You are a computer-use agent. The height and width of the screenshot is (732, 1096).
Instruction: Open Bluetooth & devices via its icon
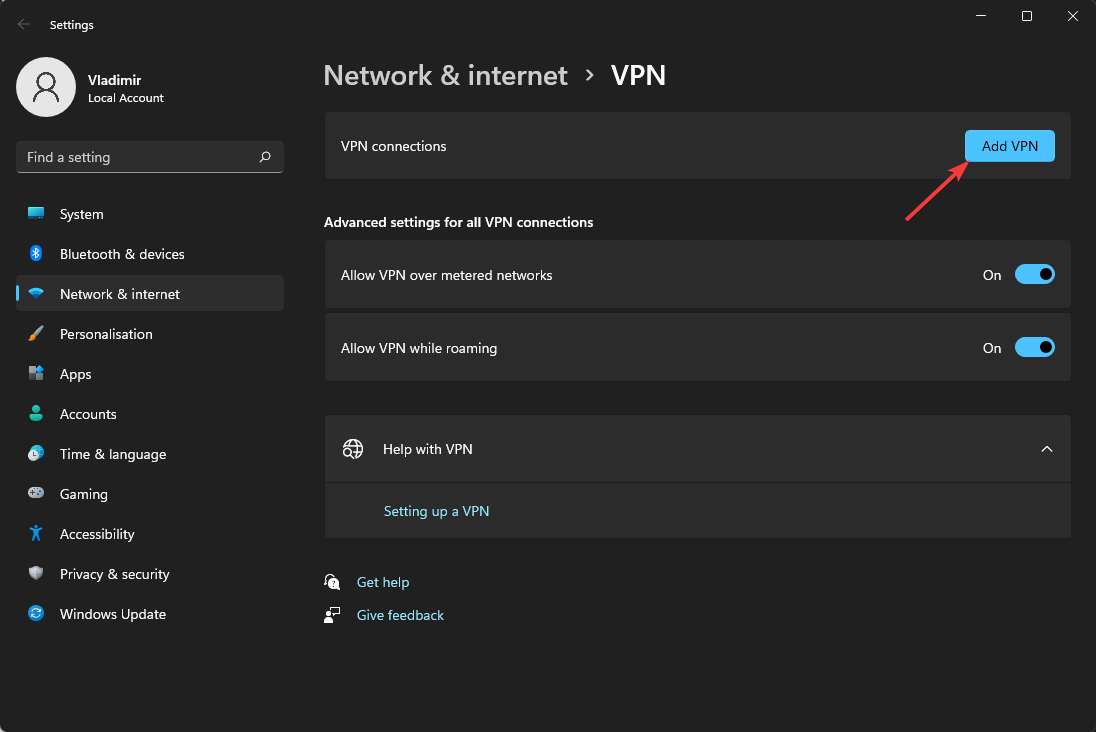click(x=36, y=254)
